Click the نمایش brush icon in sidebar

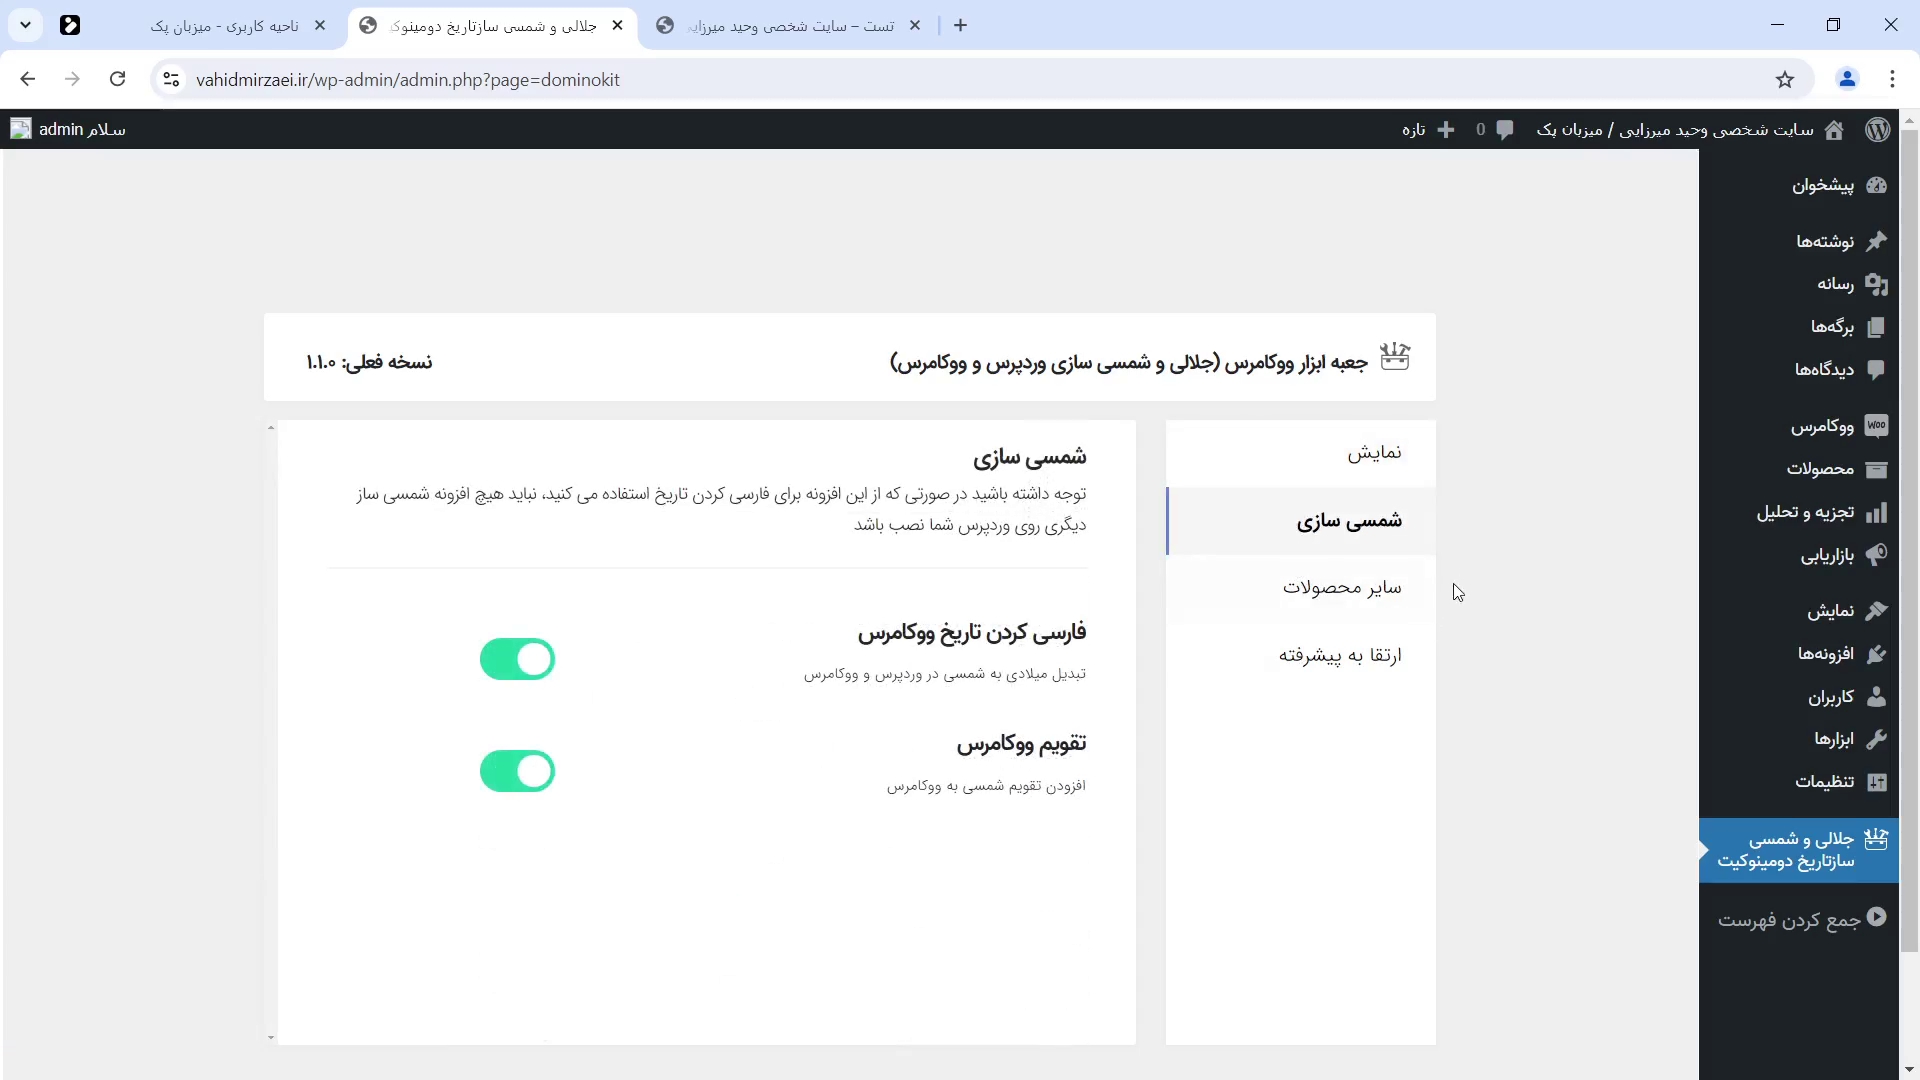pyautogui.click(x=1876, y=611)
